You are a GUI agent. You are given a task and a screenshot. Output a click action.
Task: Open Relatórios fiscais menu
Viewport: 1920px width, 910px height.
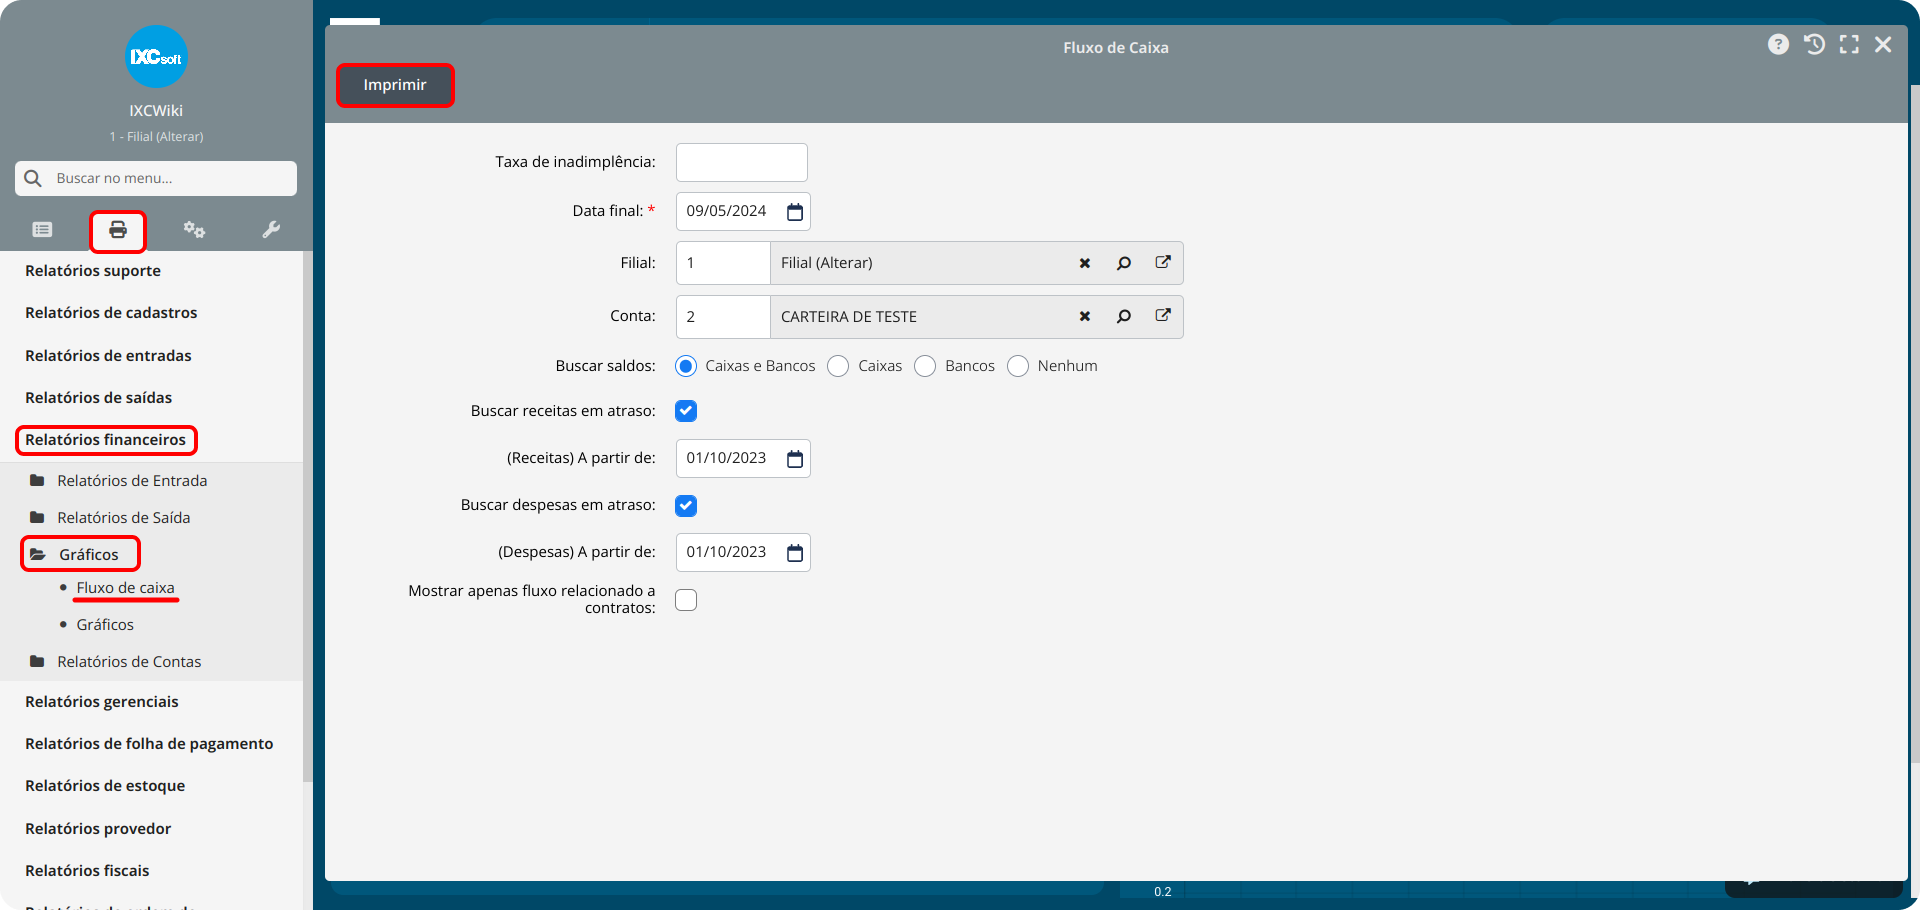coord(87,871)
